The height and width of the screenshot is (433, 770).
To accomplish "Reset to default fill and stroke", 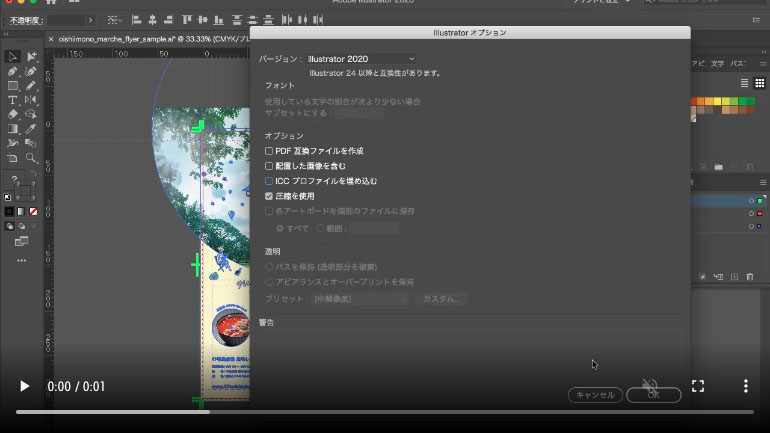I will coord(7,197).
